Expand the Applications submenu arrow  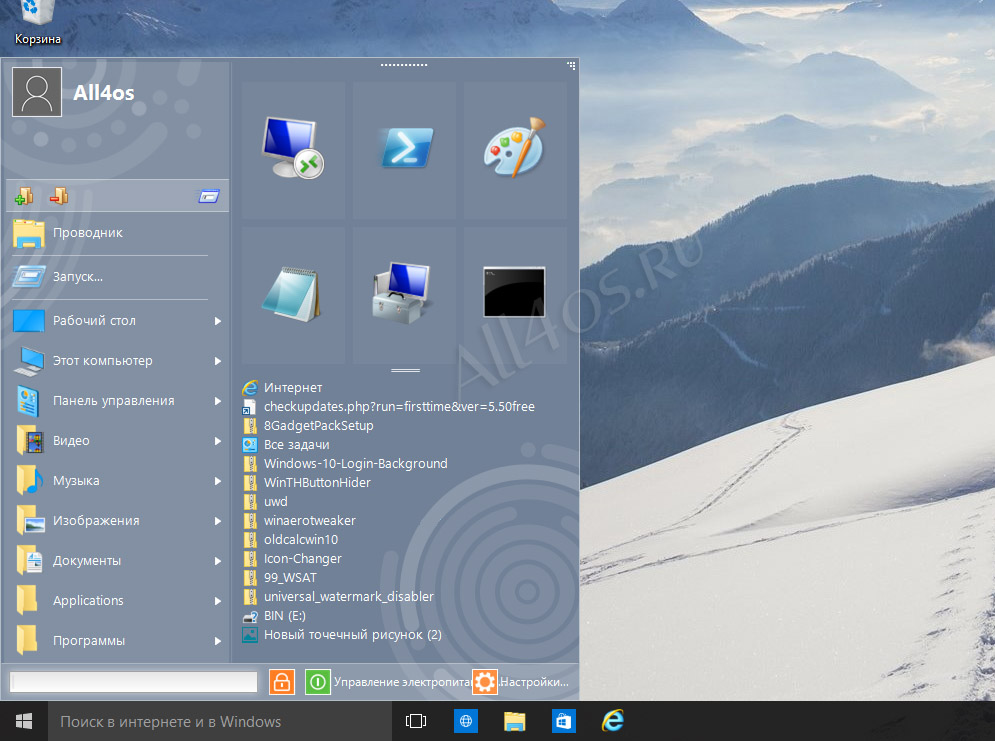click(x=218, y=601)
